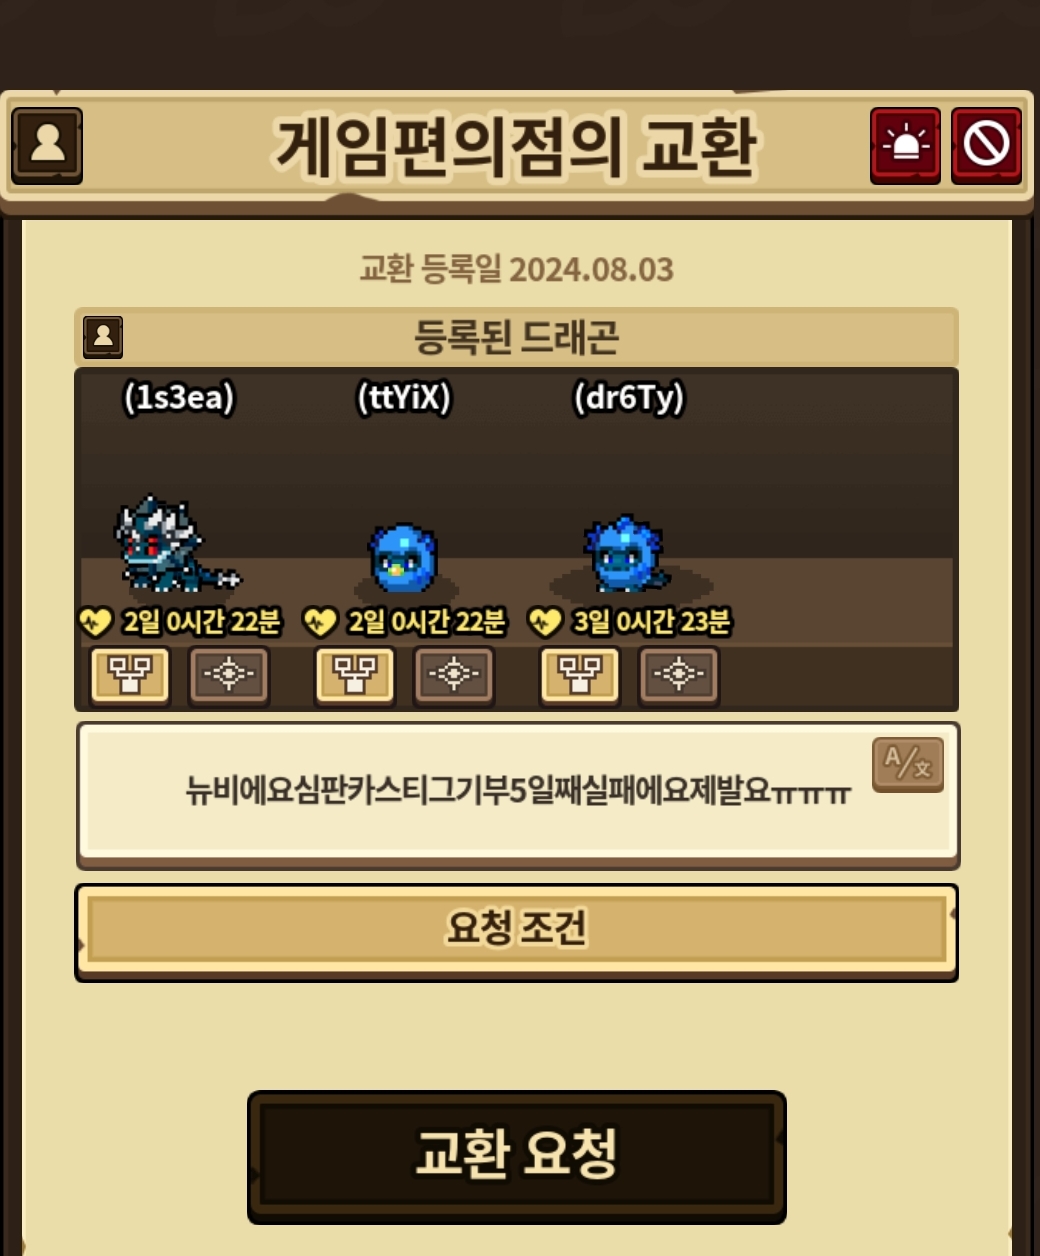Tap target detail icon for ttYiX dragon
Viewport: 1040px width, 1256px height.
tap(454, 675)
